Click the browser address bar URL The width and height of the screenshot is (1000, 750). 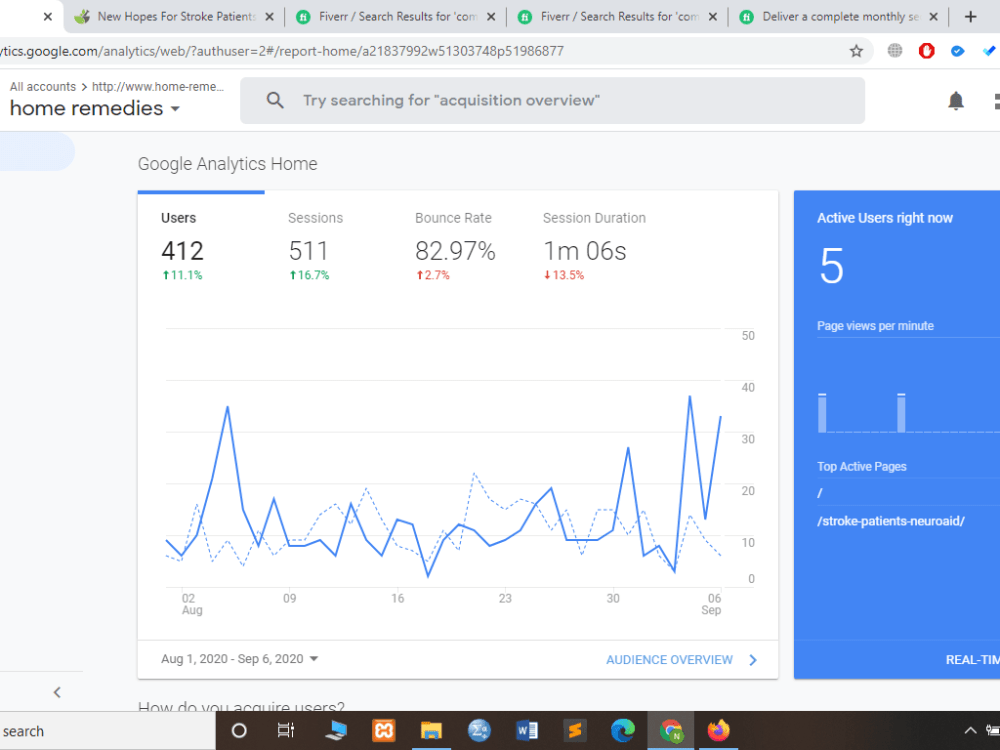click(282, 51)
